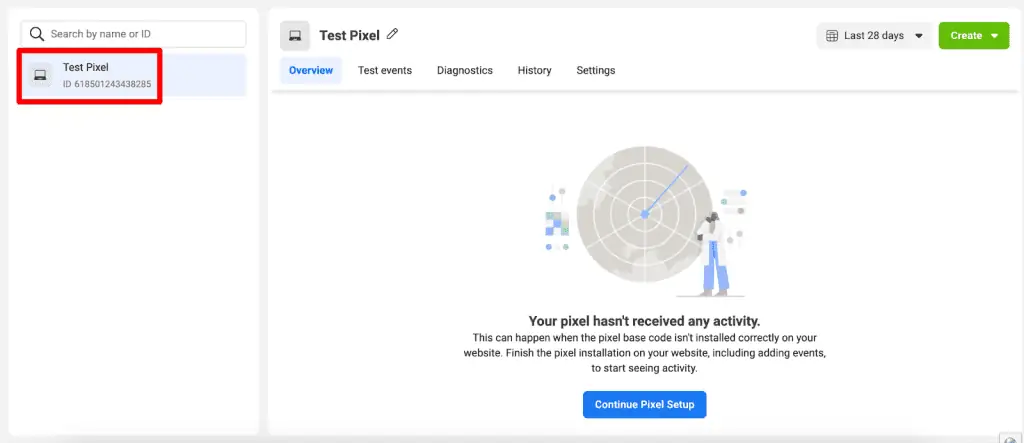Expand the caret arrow next to Last 28 days
The height and width of the screenshot is (443, 1024).
tap(919, 36)
